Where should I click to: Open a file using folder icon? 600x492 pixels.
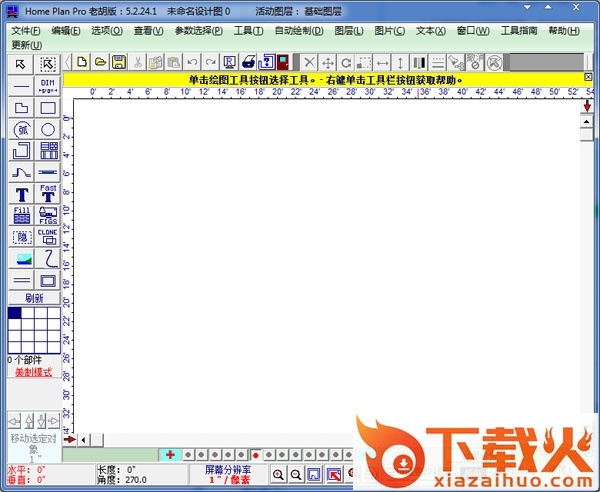tap(100, 62)
